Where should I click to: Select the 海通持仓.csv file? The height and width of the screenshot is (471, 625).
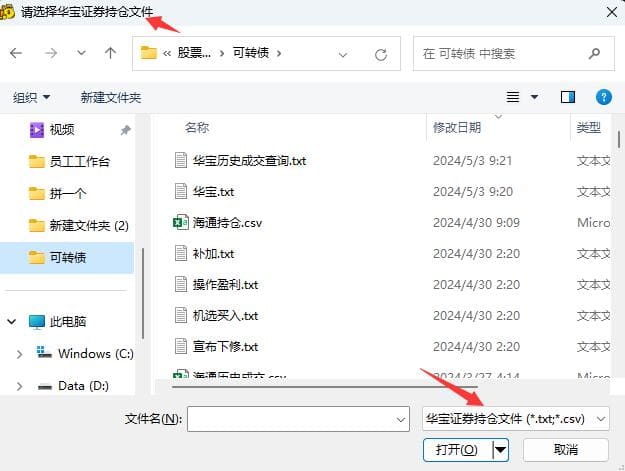[228, 223]
